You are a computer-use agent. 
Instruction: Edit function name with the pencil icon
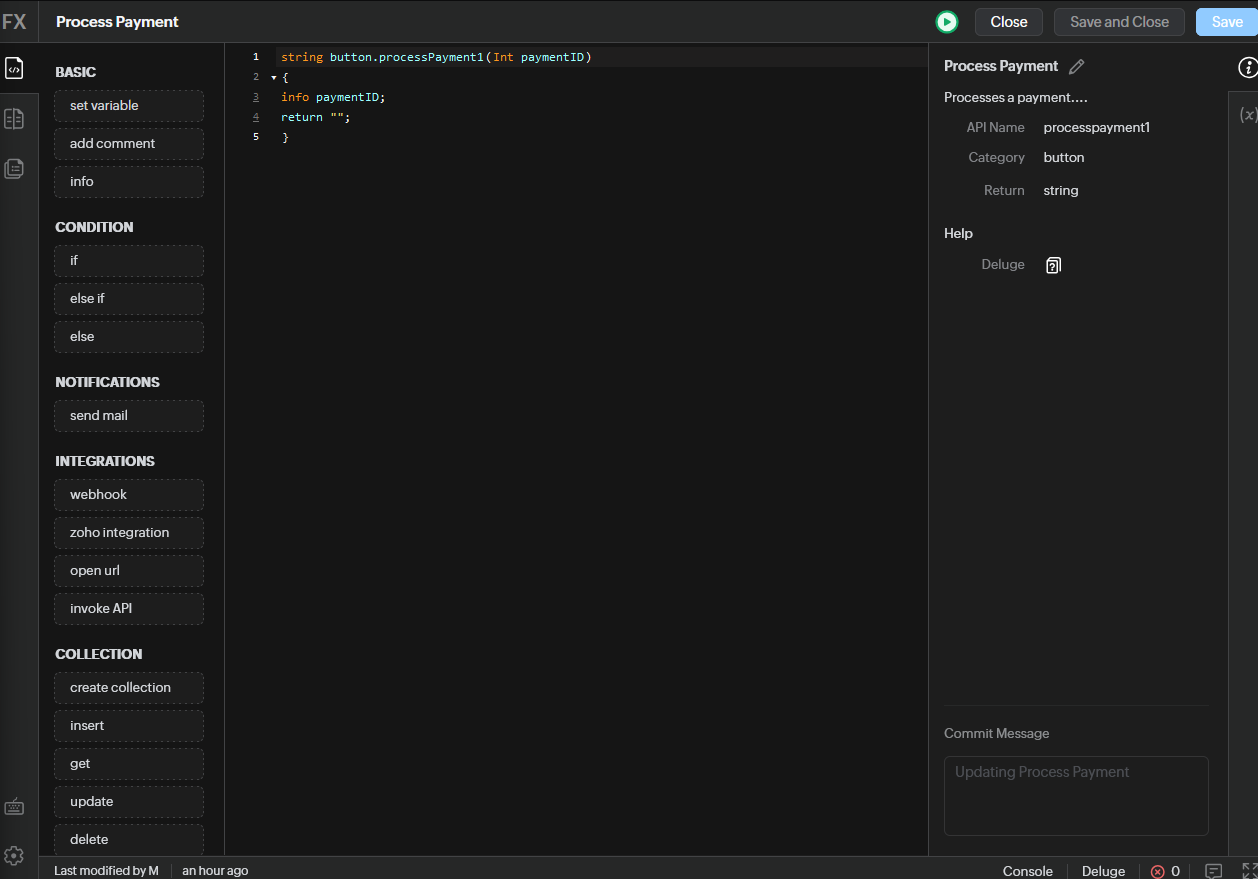(1076, 67)
